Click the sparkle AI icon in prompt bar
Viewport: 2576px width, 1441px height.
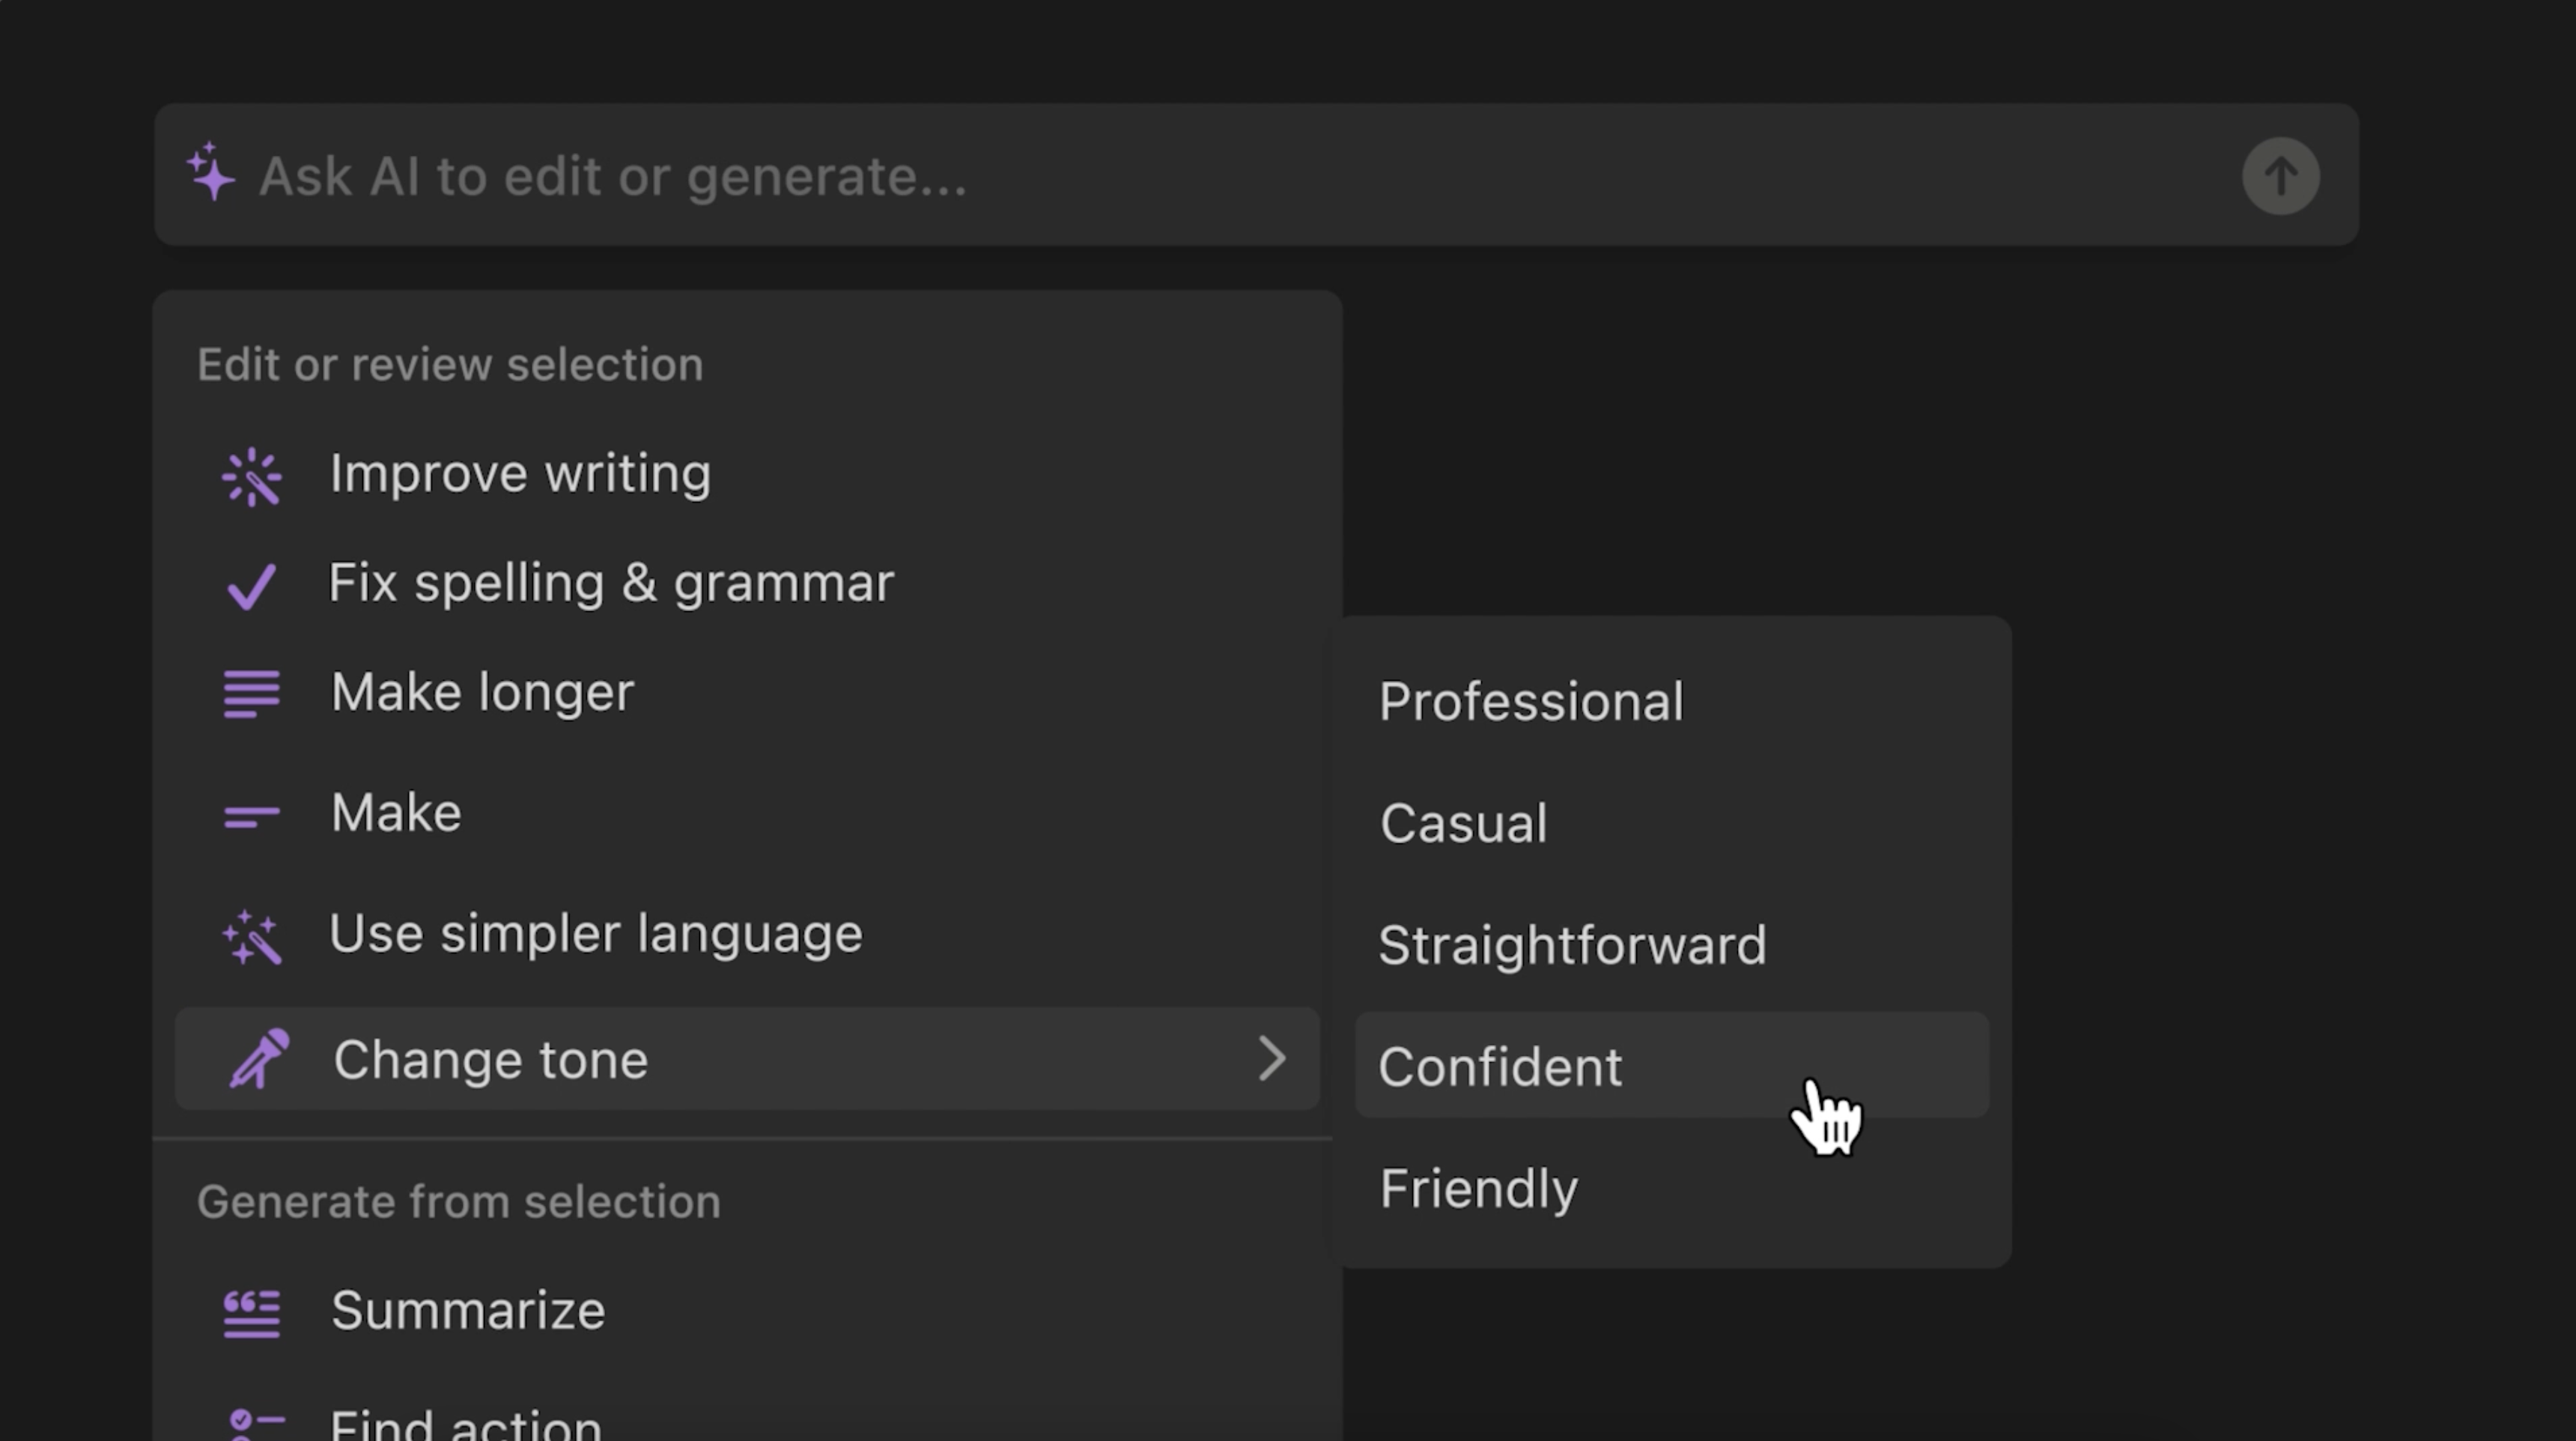tap(211, 173)
